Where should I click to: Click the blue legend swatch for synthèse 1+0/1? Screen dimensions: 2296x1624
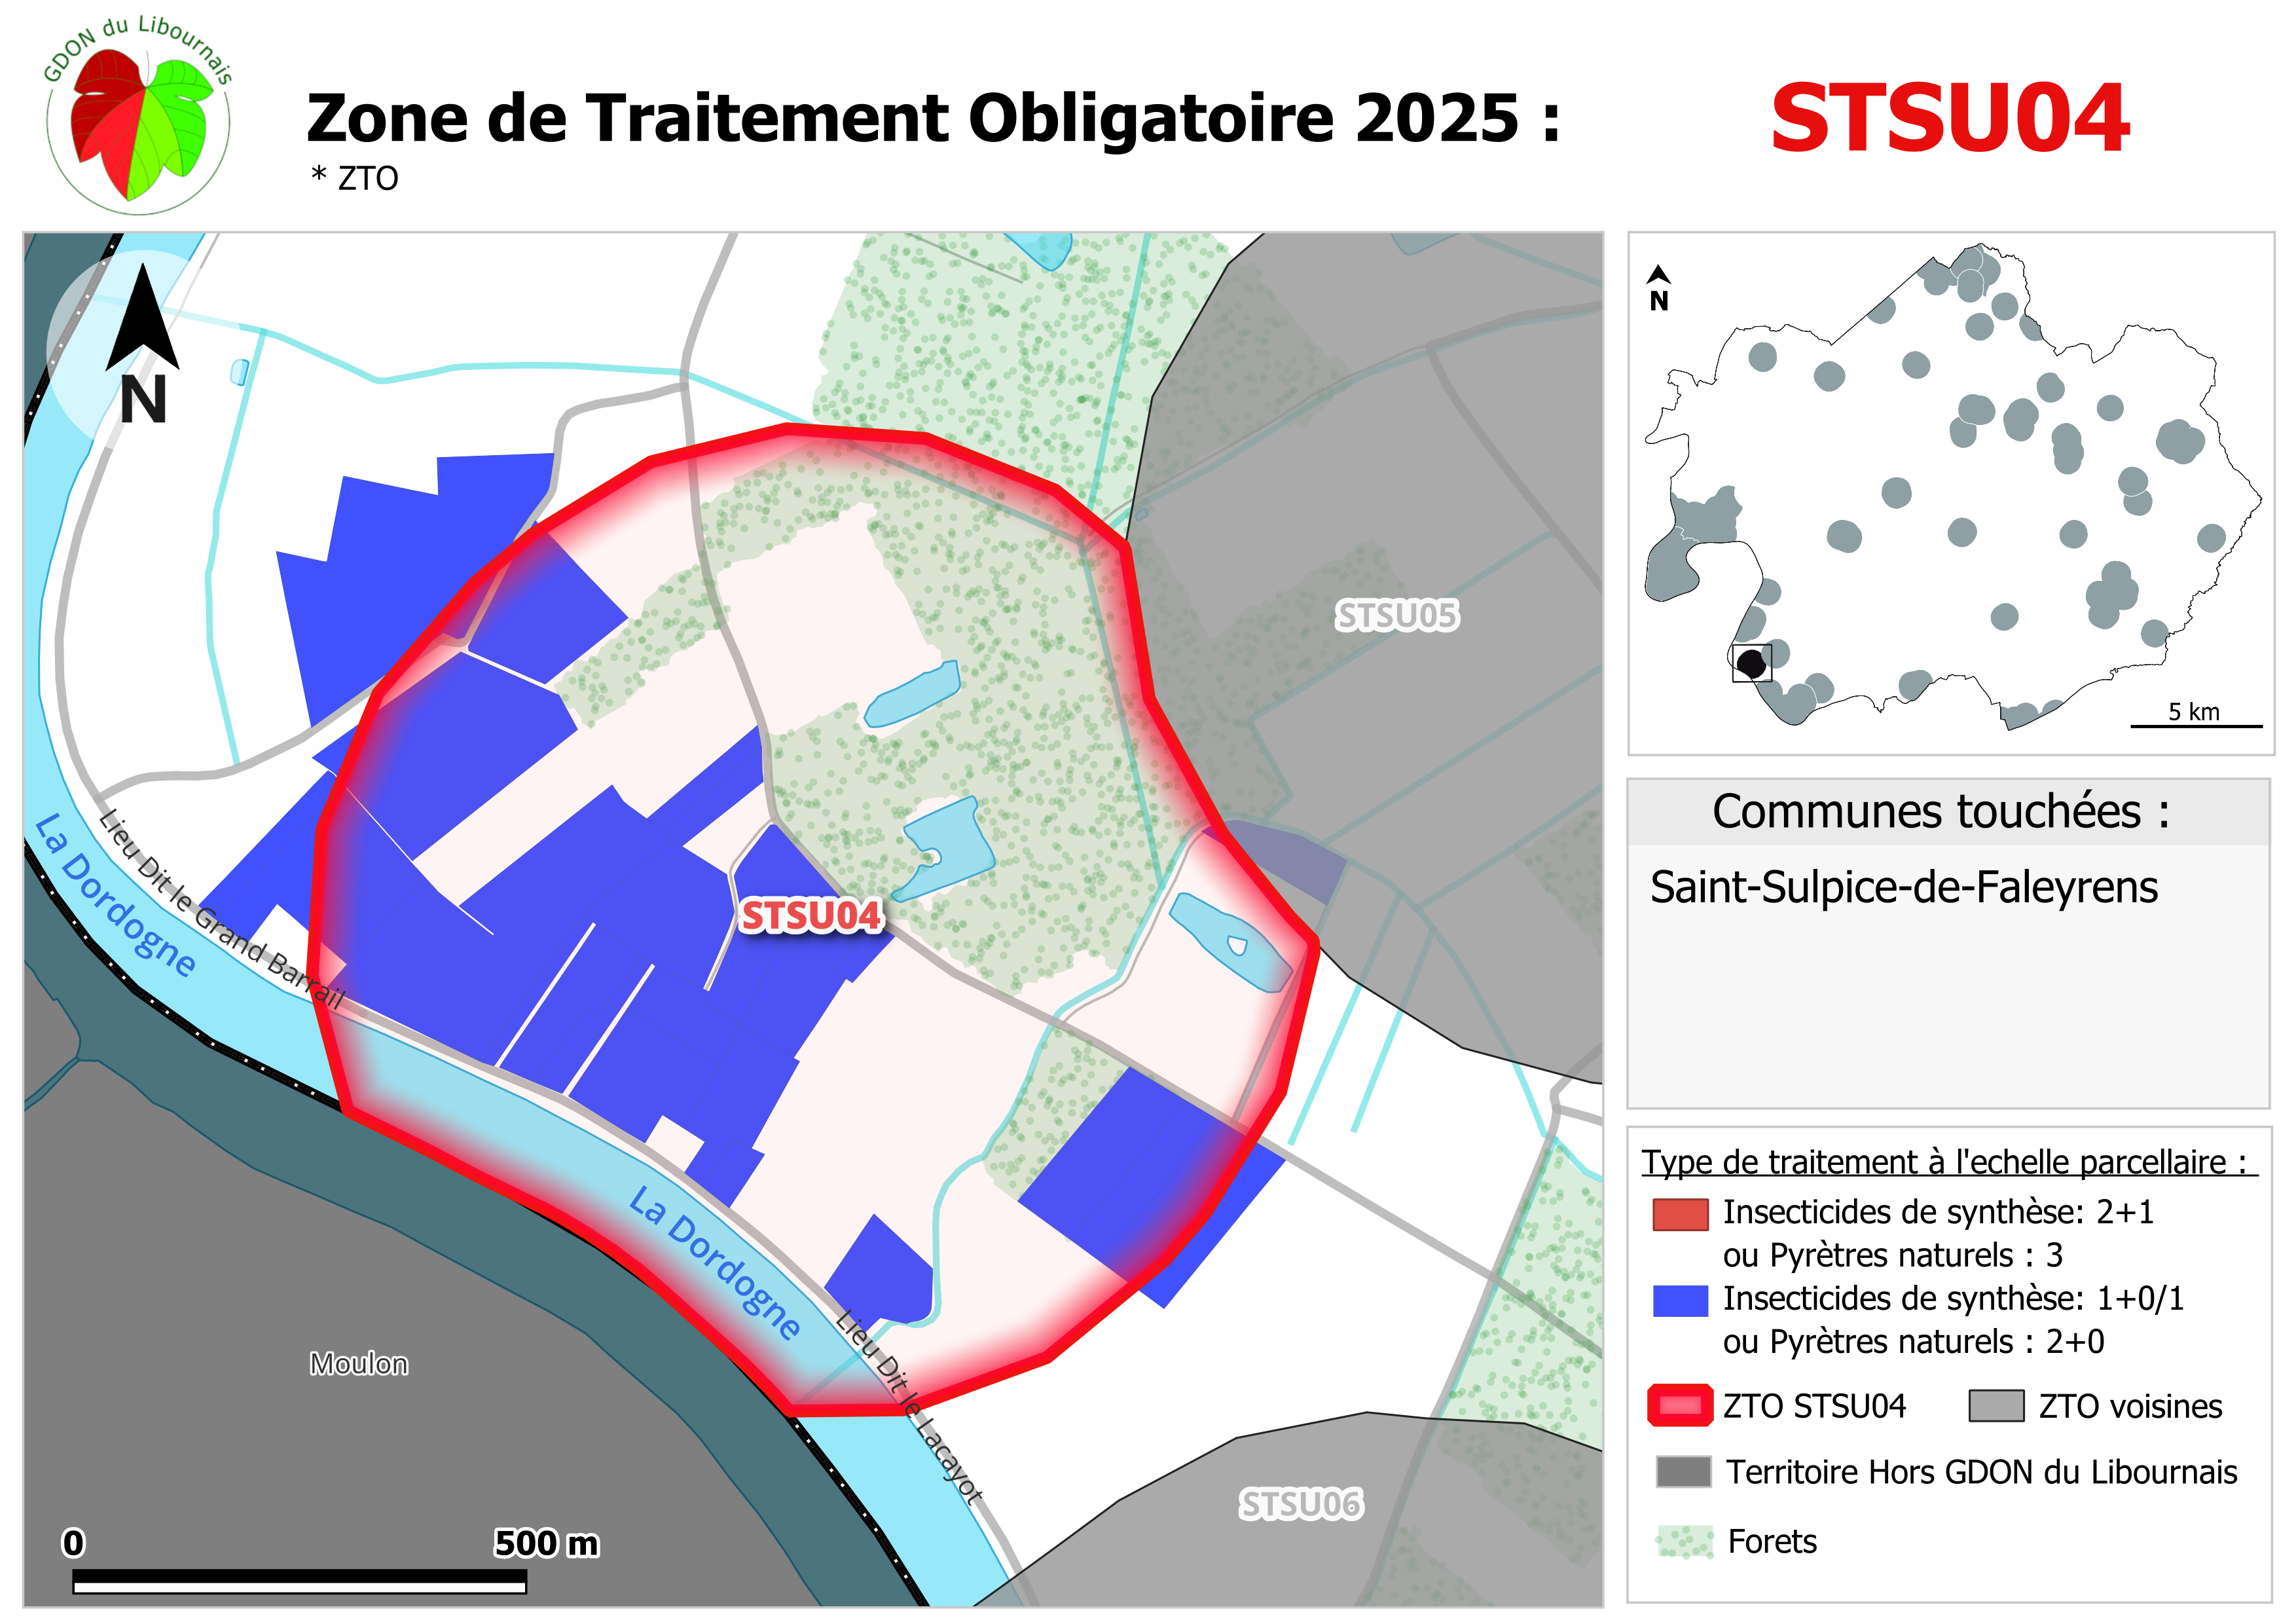pos(1680,1300)
